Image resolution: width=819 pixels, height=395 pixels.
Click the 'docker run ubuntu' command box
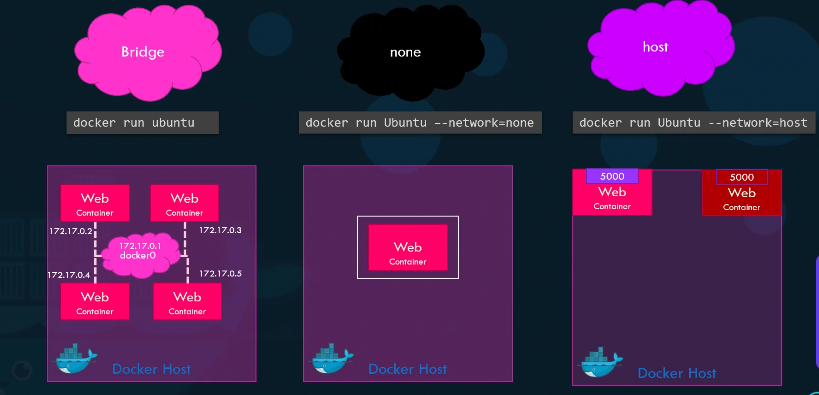tap(142, 123)
